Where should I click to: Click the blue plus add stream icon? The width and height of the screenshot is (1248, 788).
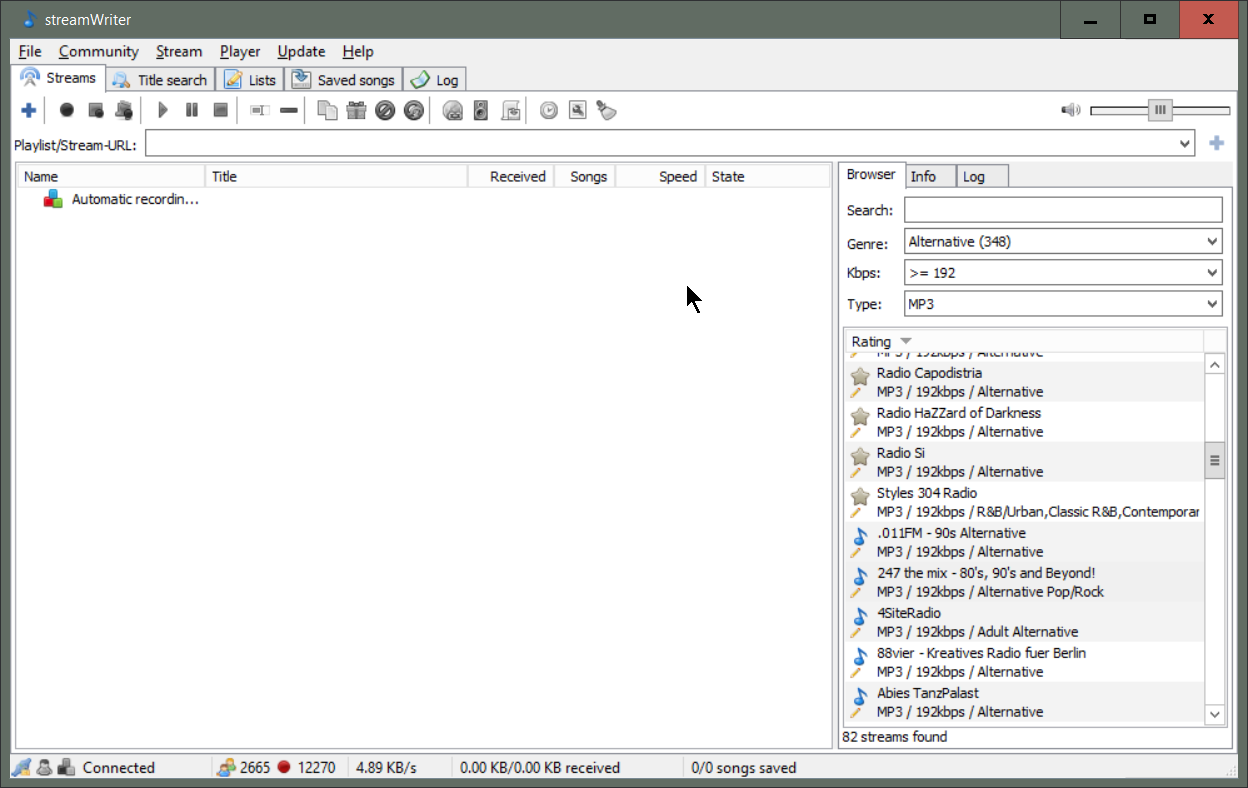click(28, 110)
